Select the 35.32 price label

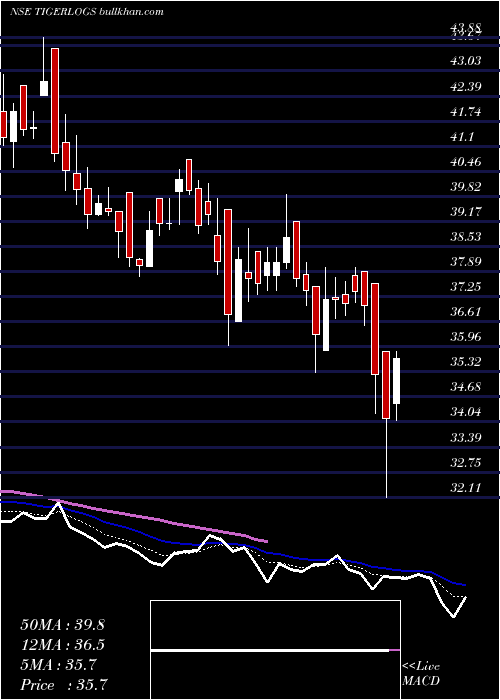point(466,362)
